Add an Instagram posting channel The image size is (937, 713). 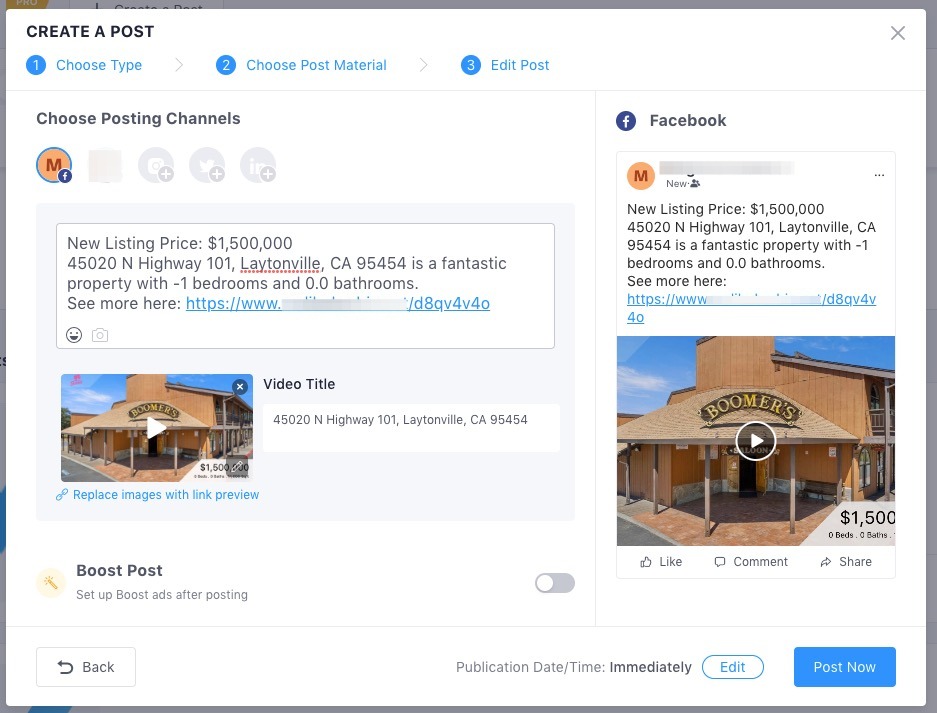pyautogui.click(x=156, y=166)
